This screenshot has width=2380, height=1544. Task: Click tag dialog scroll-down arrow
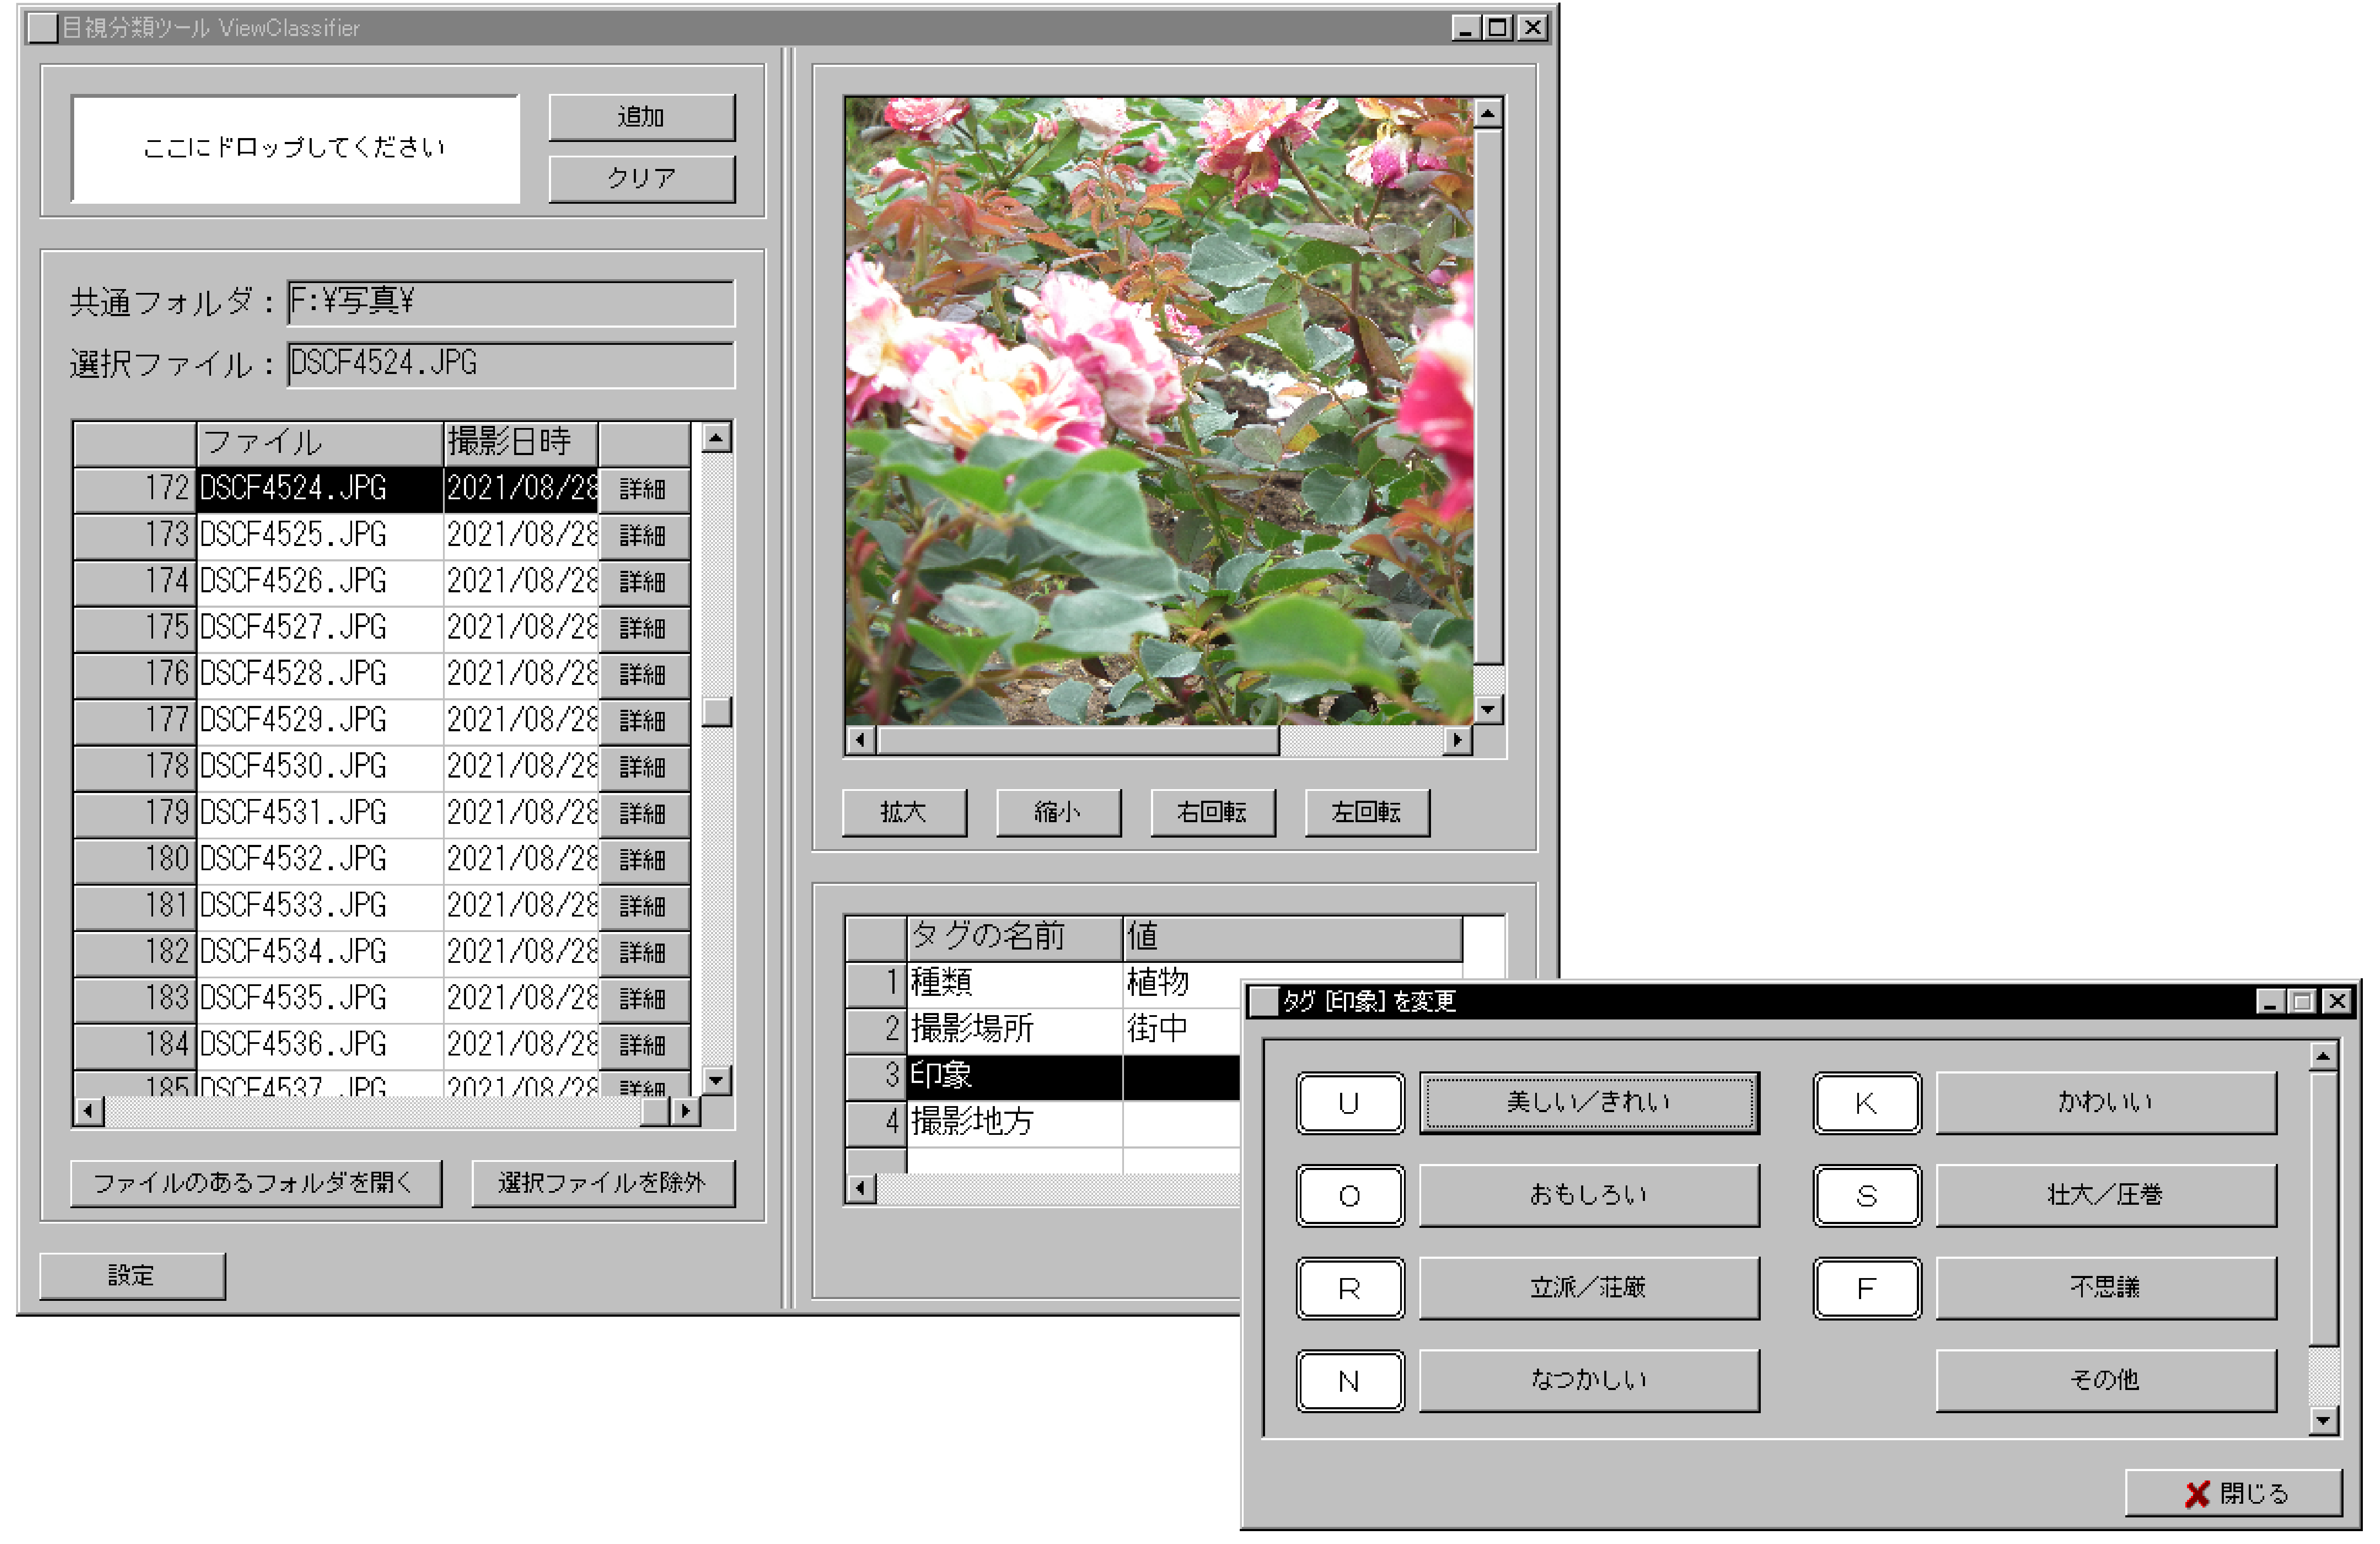2324,1421
